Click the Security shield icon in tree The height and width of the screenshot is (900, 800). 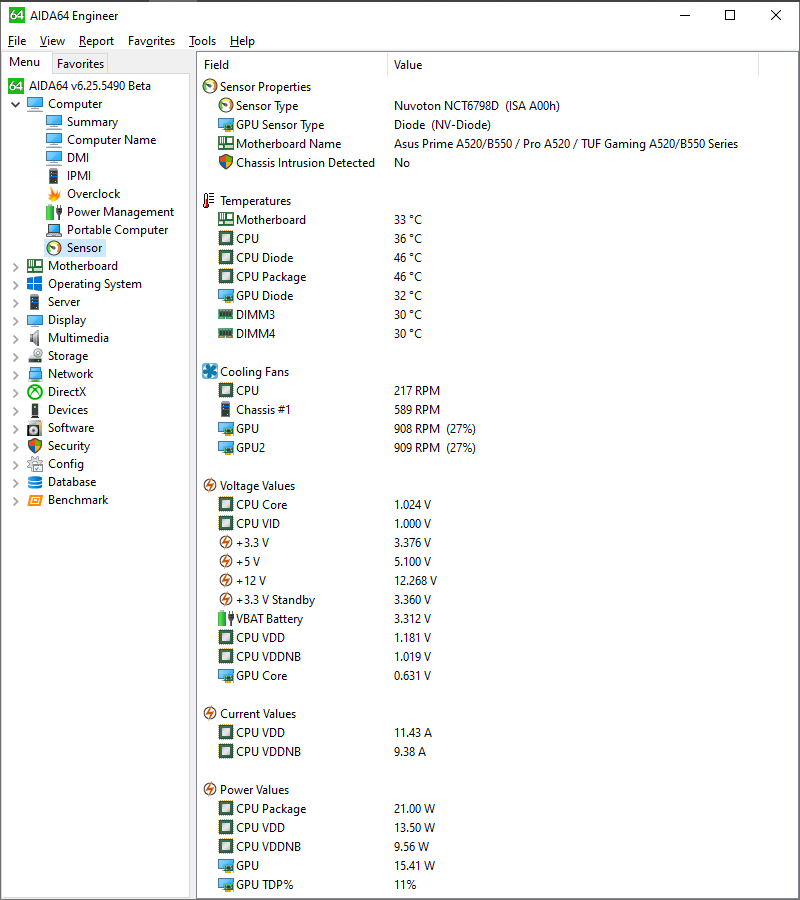pos(35,446)
